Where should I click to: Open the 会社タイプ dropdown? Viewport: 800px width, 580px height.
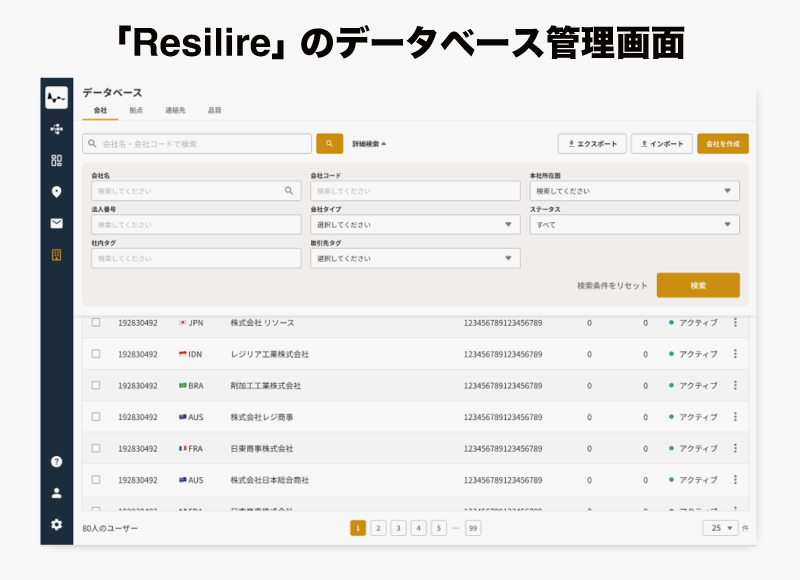click(415, 224)
